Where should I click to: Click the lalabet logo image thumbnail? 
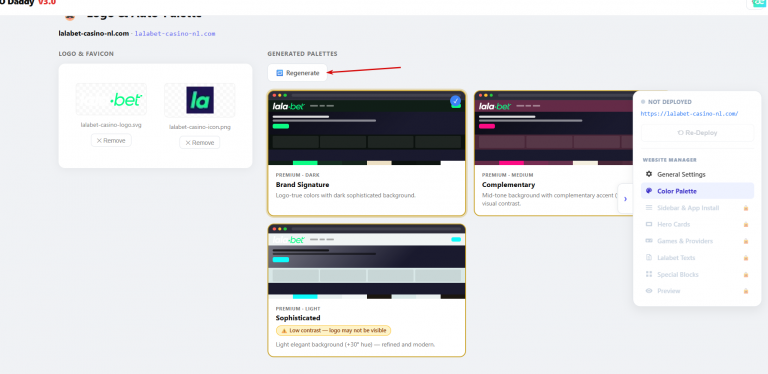pyautogui.click(x=111, y=100)
